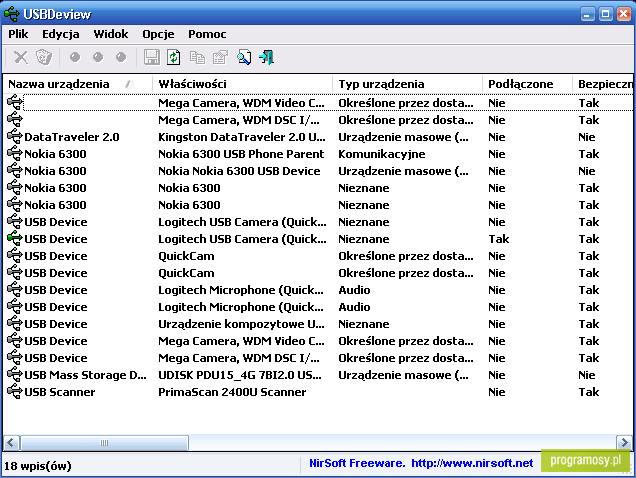Image resolution: width=636 pixels, height=478 pixels.
Task: Open the Opcje menu
Action: click(x=158, y=34)
